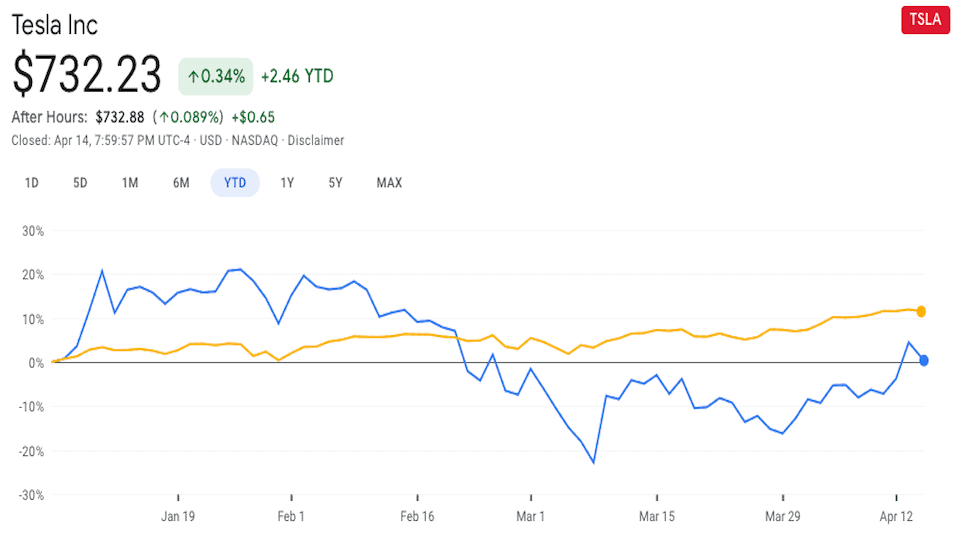
Task: Click the Tesla Inc title
Action: [55, 25]
